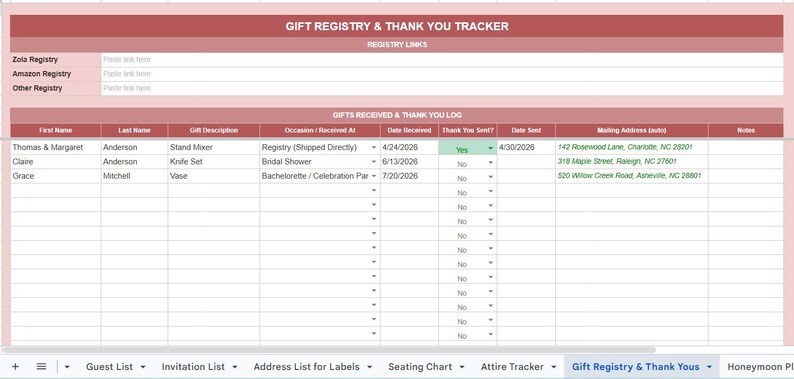794x379 pixels.
Task: Switch to the Invitation List tab
Action: pos(193,367)
